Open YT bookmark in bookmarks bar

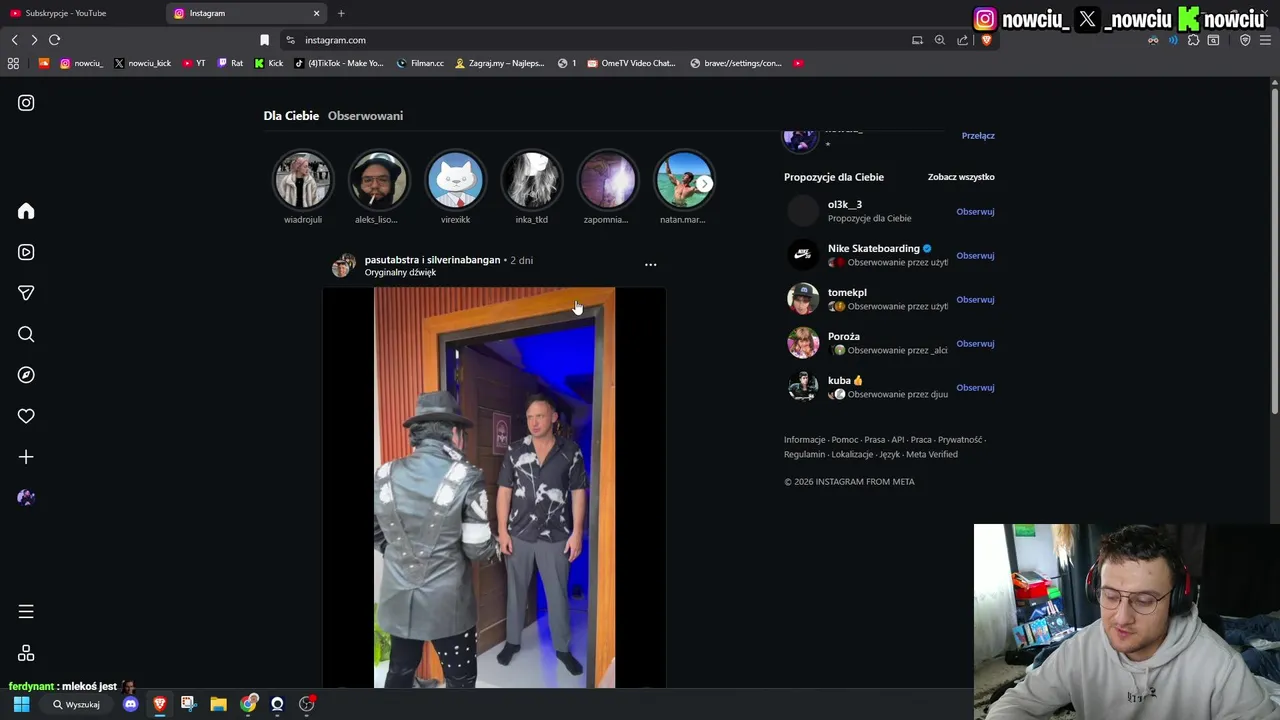[194, 63]
